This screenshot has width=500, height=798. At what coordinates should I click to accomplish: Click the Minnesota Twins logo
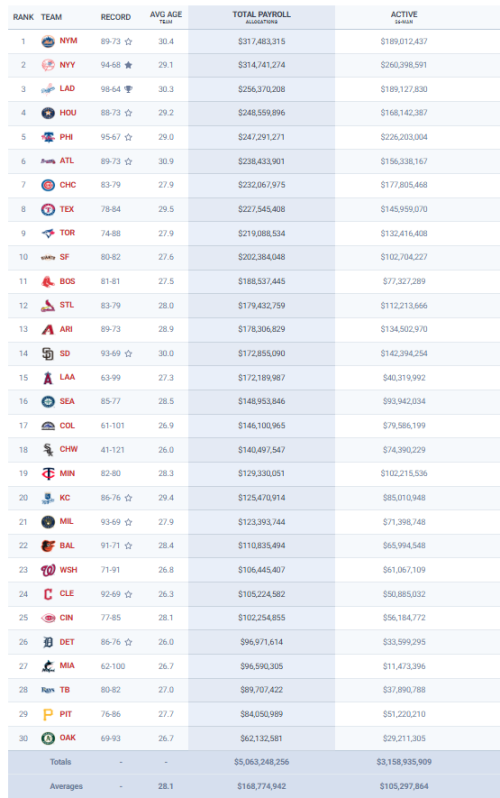[x=48, y=474]
